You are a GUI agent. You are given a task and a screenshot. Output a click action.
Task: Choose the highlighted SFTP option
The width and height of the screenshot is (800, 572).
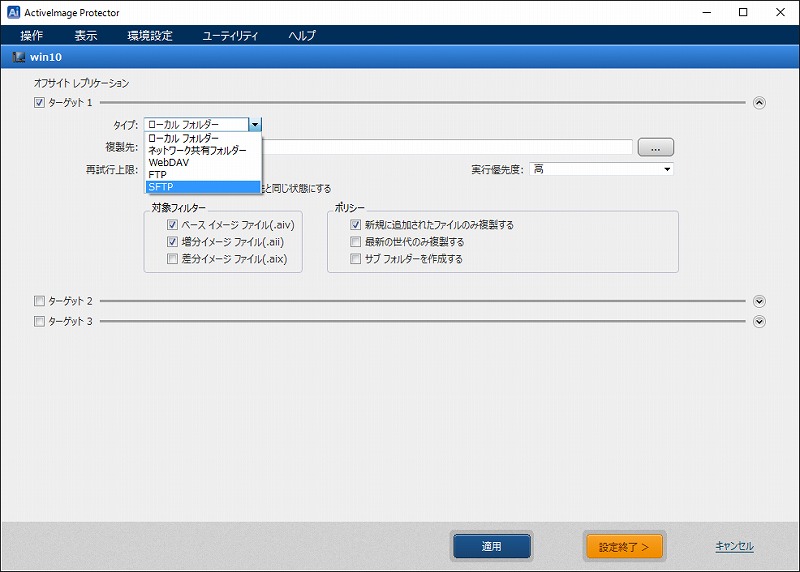click(x=203, y=187)
